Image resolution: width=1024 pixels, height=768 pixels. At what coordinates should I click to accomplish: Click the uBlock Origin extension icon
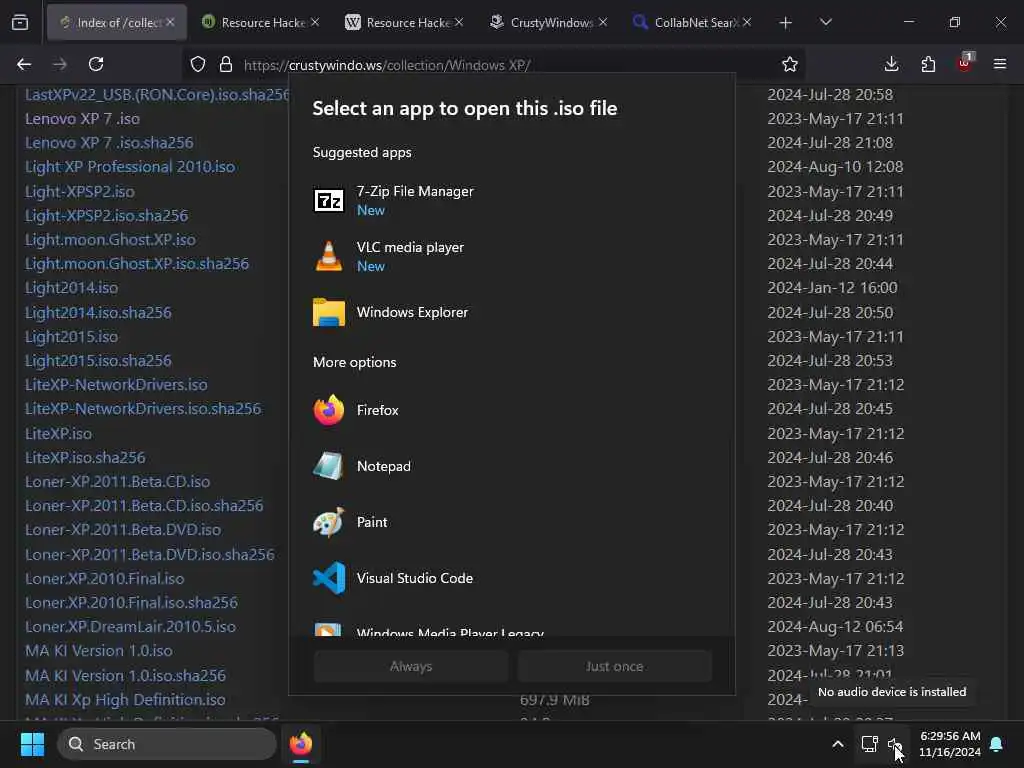click(x=965, y=63)
